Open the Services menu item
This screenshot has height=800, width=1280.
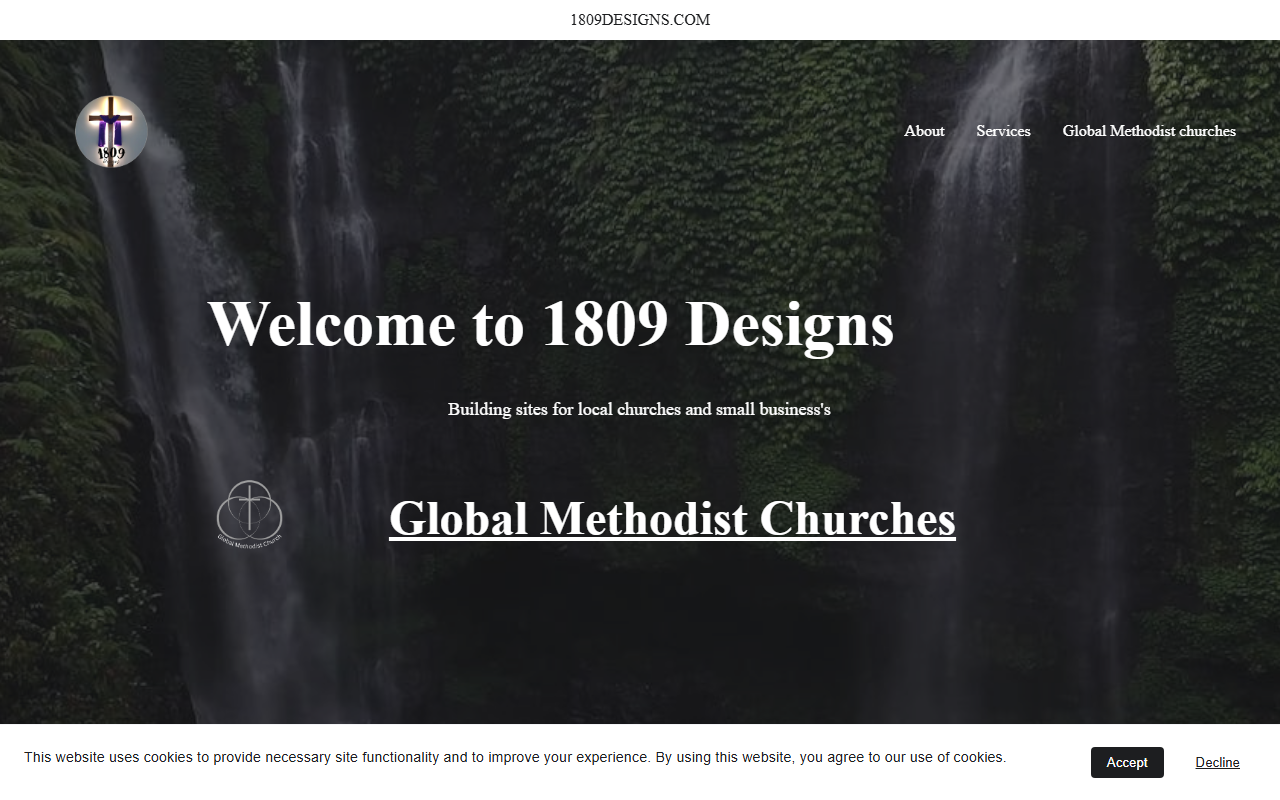pyautogui.click(x=1003, y=131)
